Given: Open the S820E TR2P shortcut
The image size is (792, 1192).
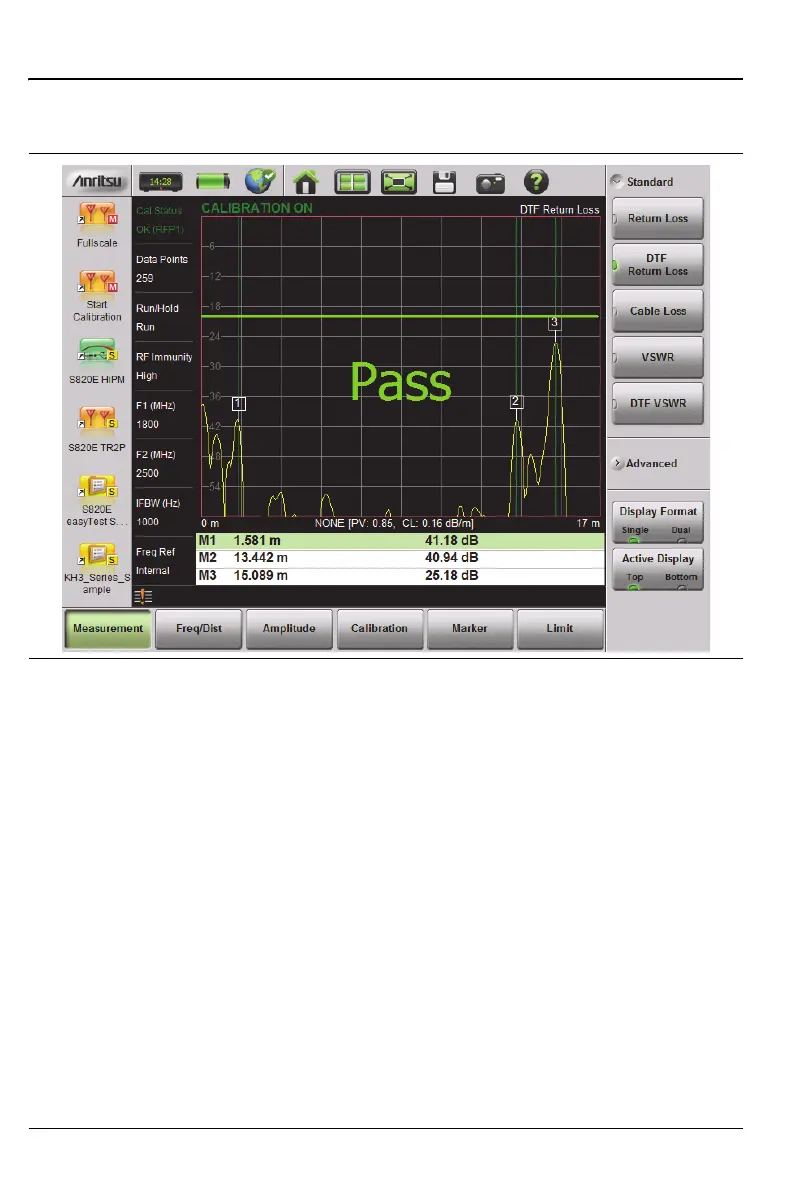Looking at the screenshot, I should (97, 419).
